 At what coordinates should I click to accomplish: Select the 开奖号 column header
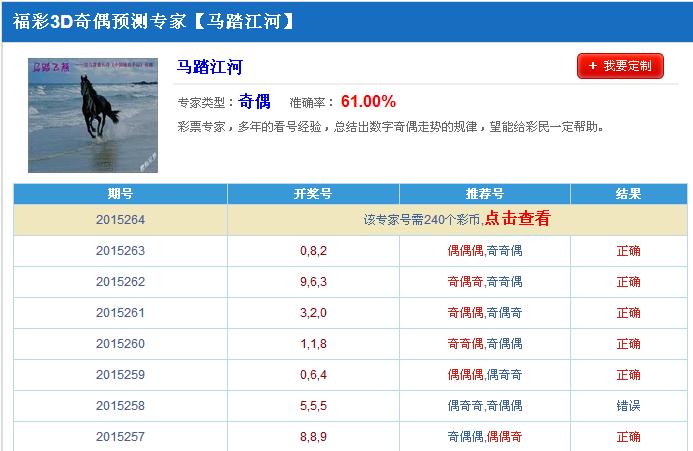pos(313,194)
